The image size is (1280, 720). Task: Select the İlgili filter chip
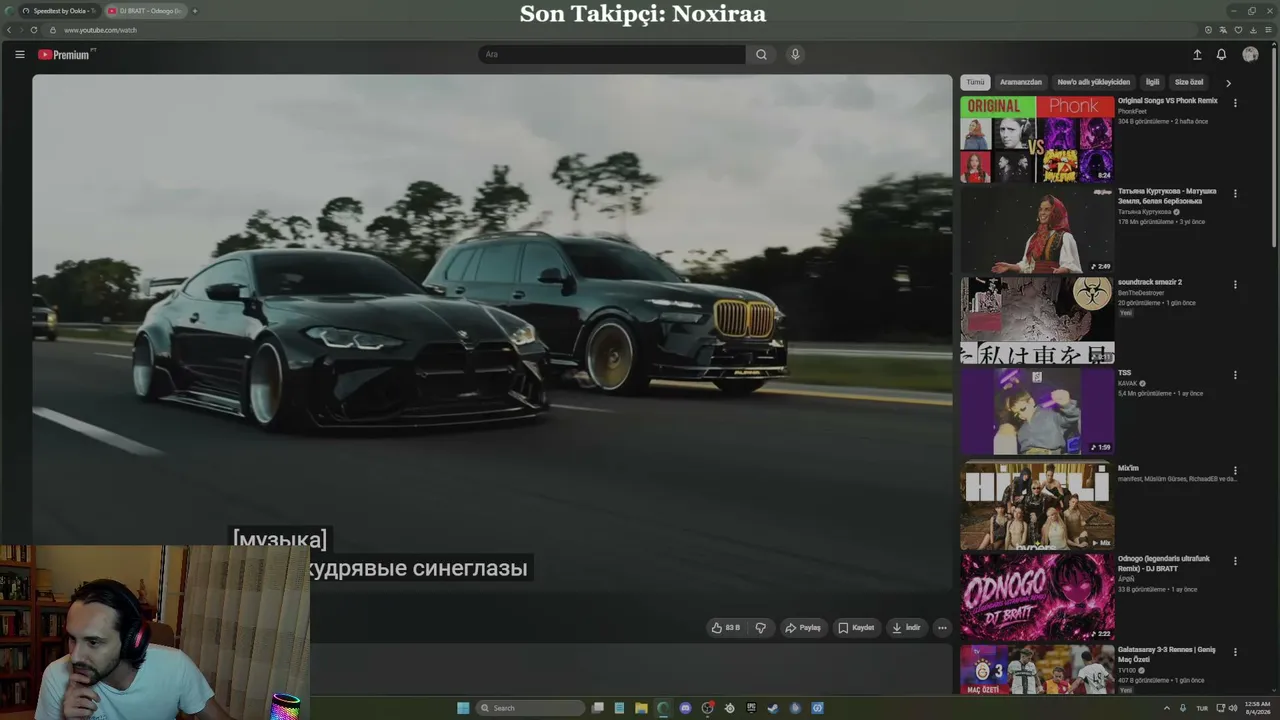(x=1153, y=82)
